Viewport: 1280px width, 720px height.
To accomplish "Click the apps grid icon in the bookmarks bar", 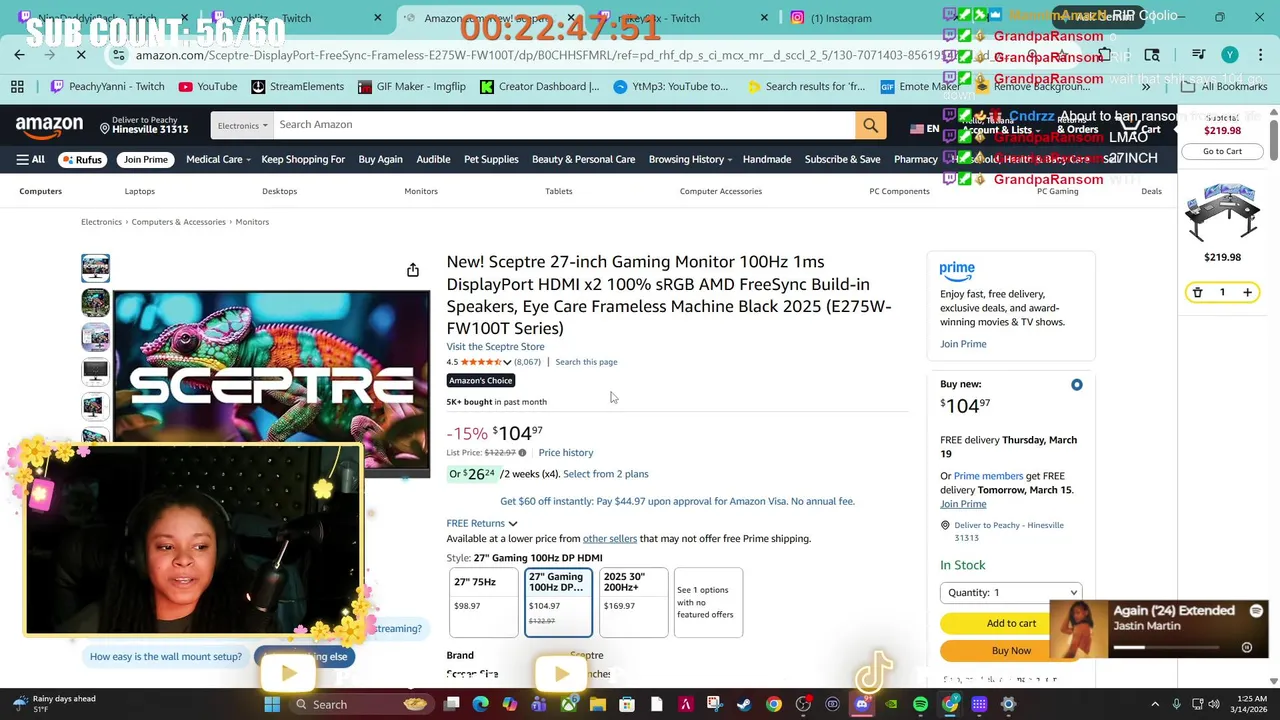I will point(17,86).
